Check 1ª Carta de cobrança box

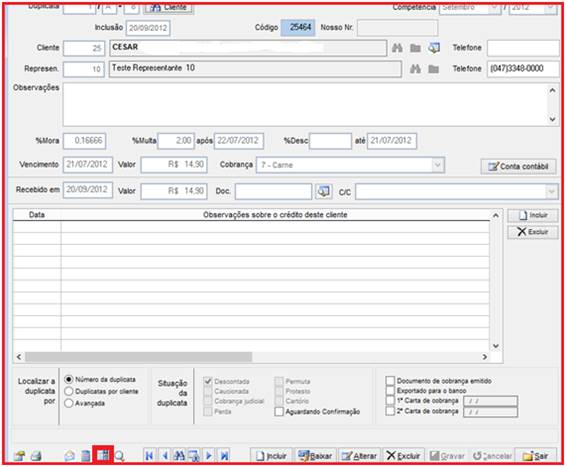[x=390, y=401]
